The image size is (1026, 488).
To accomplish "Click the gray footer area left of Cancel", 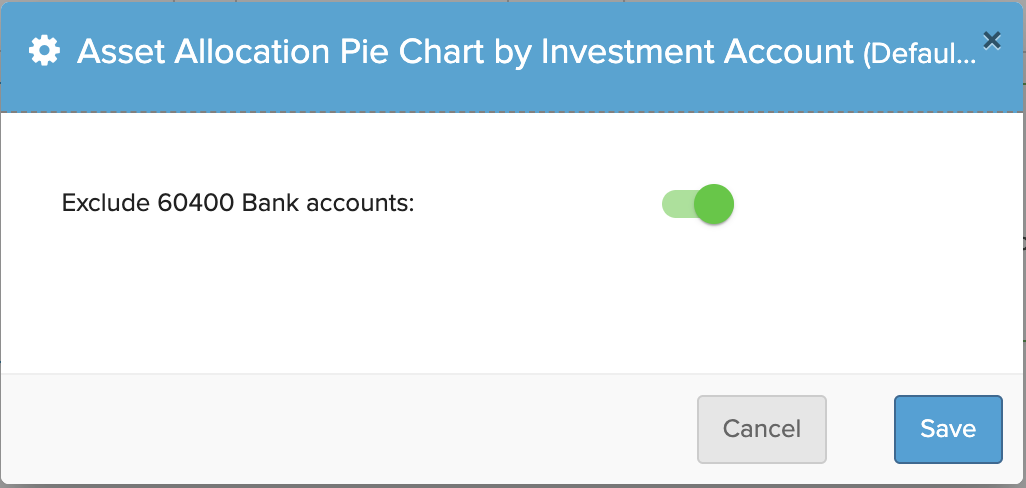I will [347, 429].
